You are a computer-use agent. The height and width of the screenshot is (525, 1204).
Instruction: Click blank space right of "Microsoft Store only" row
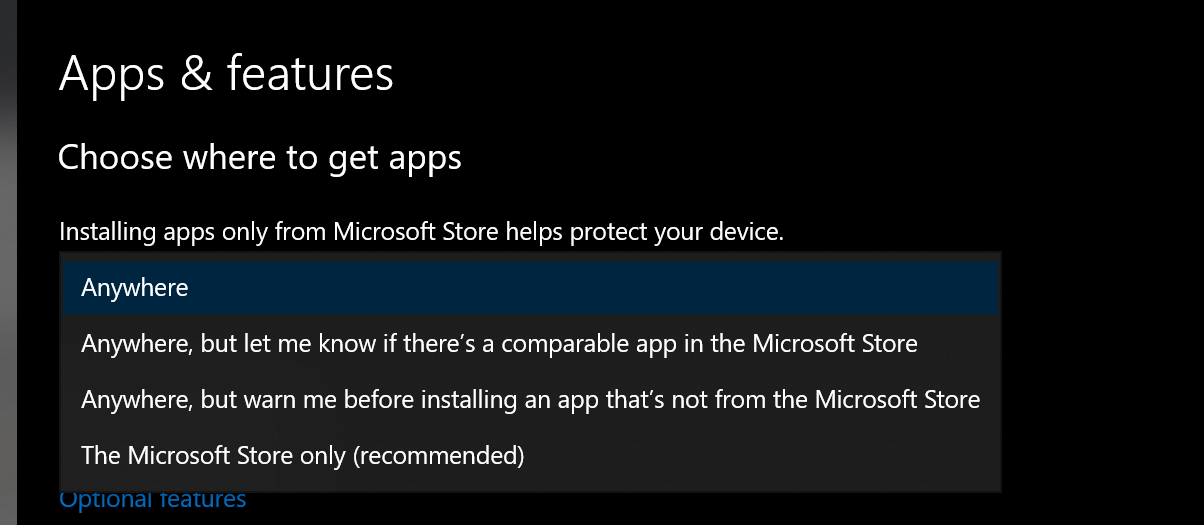tap(760, 456)
